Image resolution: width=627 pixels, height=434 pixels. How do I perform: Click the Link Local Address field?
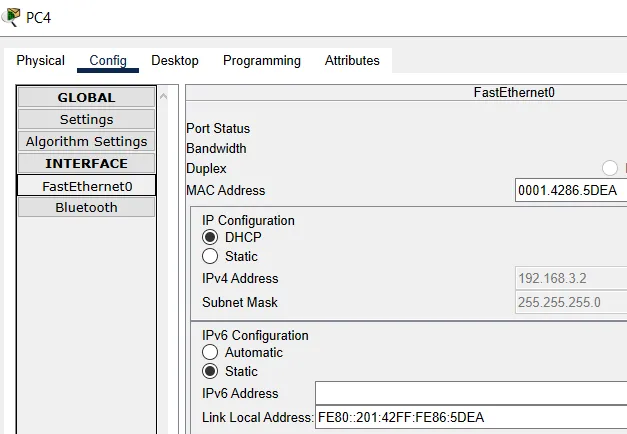pos(470,418)
